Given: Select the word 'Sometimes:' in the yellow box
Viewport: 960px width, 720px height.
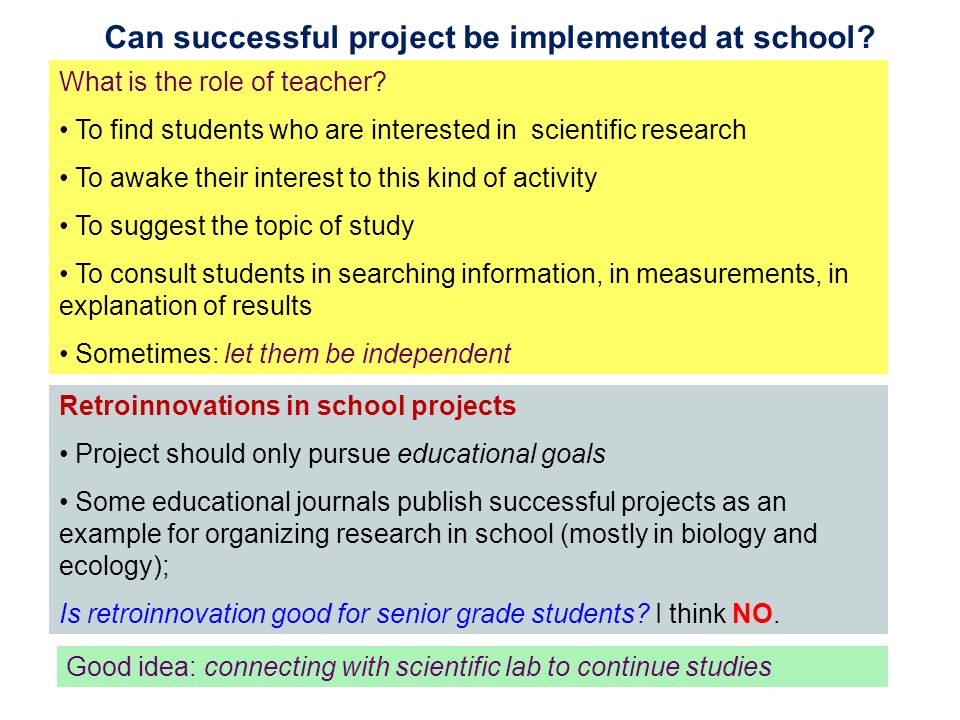Looking at the screenshot, I should [147, 354].
